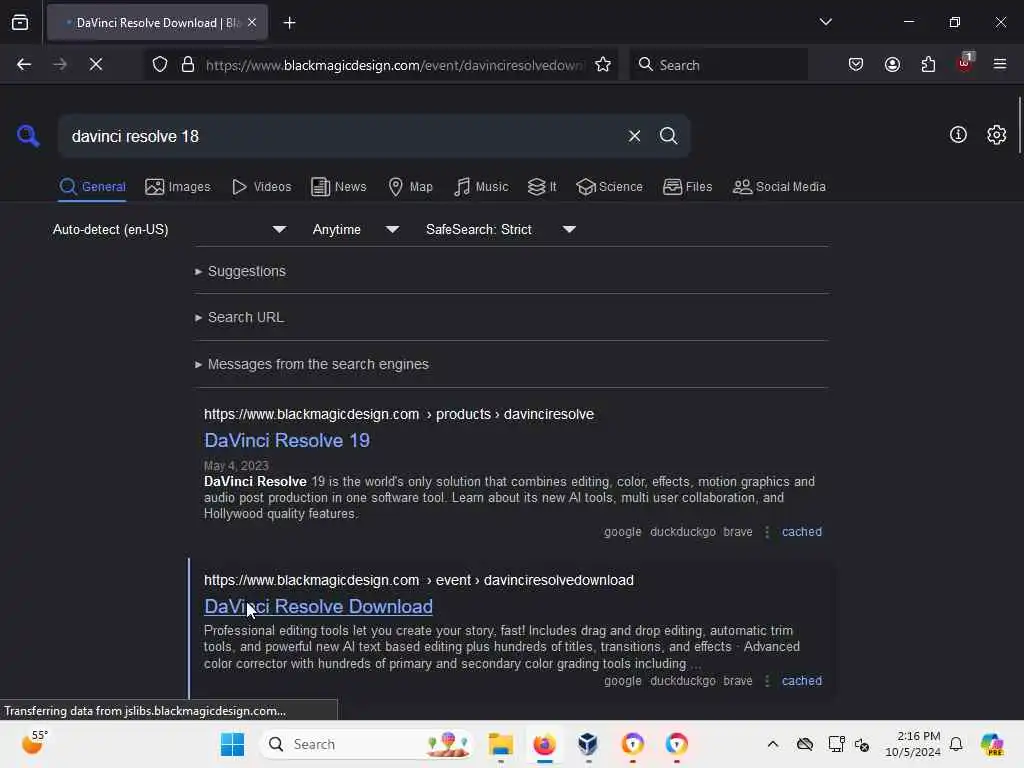Switch to the News tab
The width and height of the screenshot is (1024, 768).
(x=339, y=187)
